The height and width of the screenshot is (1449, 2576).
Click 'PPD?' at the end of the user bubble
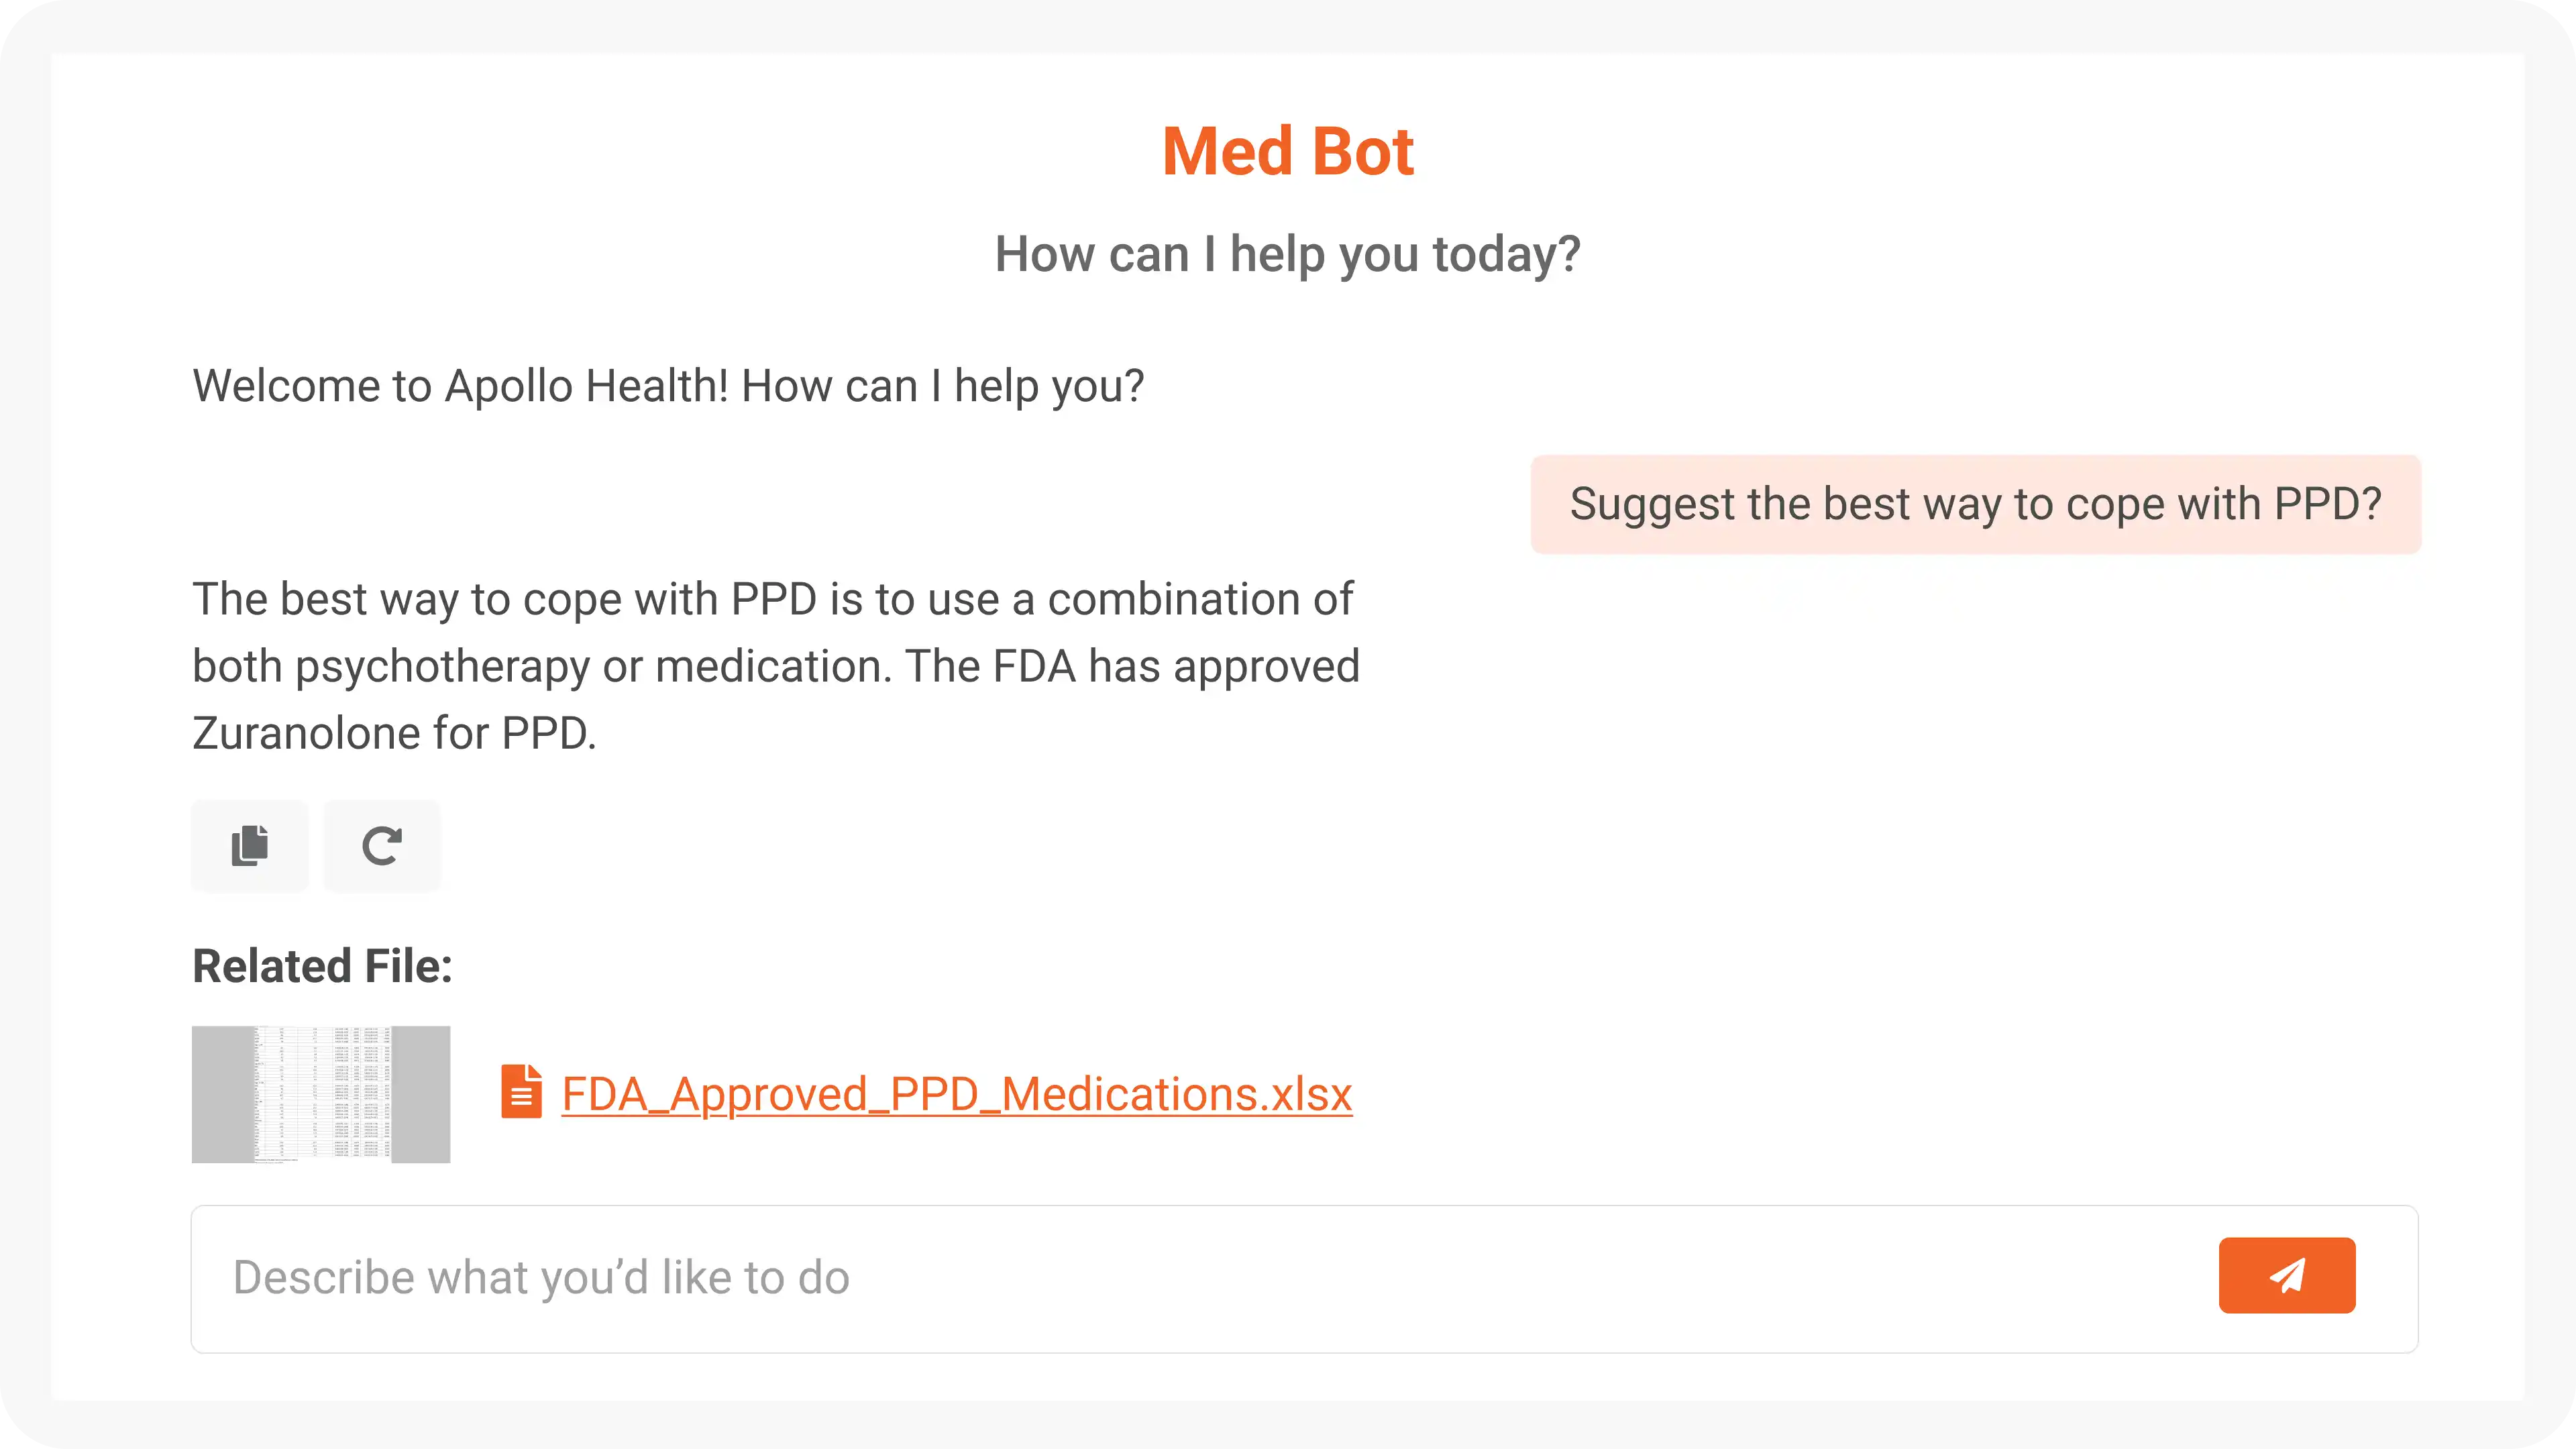tap(2327, 504)
